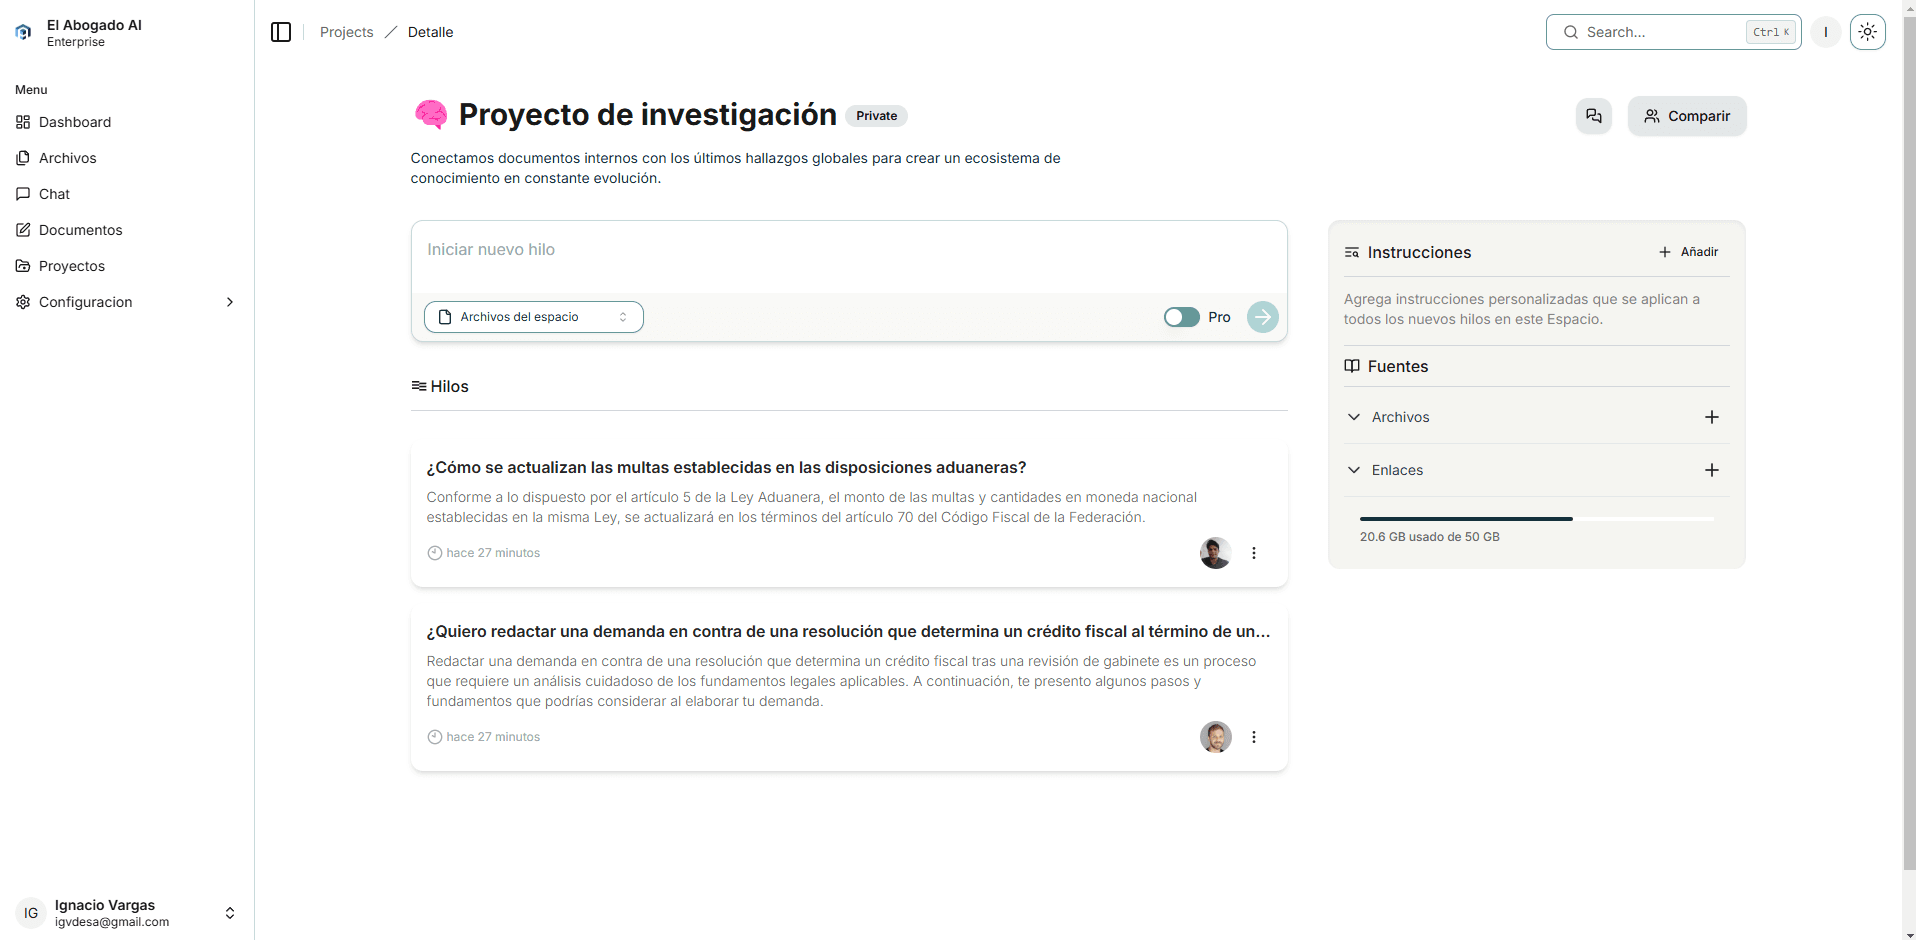The image size is (1916, 940).
Task: Toggle light/dark theme with sun icon
Action: click(1867, 31)
